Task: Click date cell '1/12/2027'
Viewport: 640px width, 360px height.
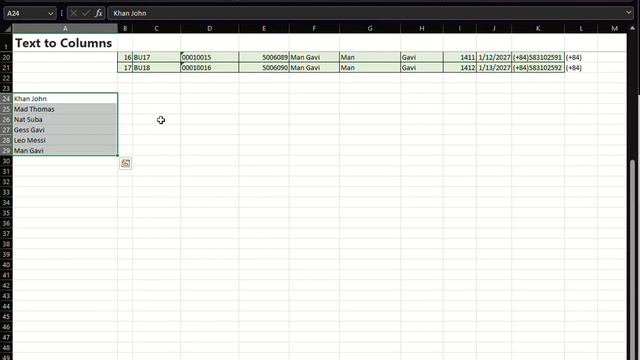Action: coord(494,57)
